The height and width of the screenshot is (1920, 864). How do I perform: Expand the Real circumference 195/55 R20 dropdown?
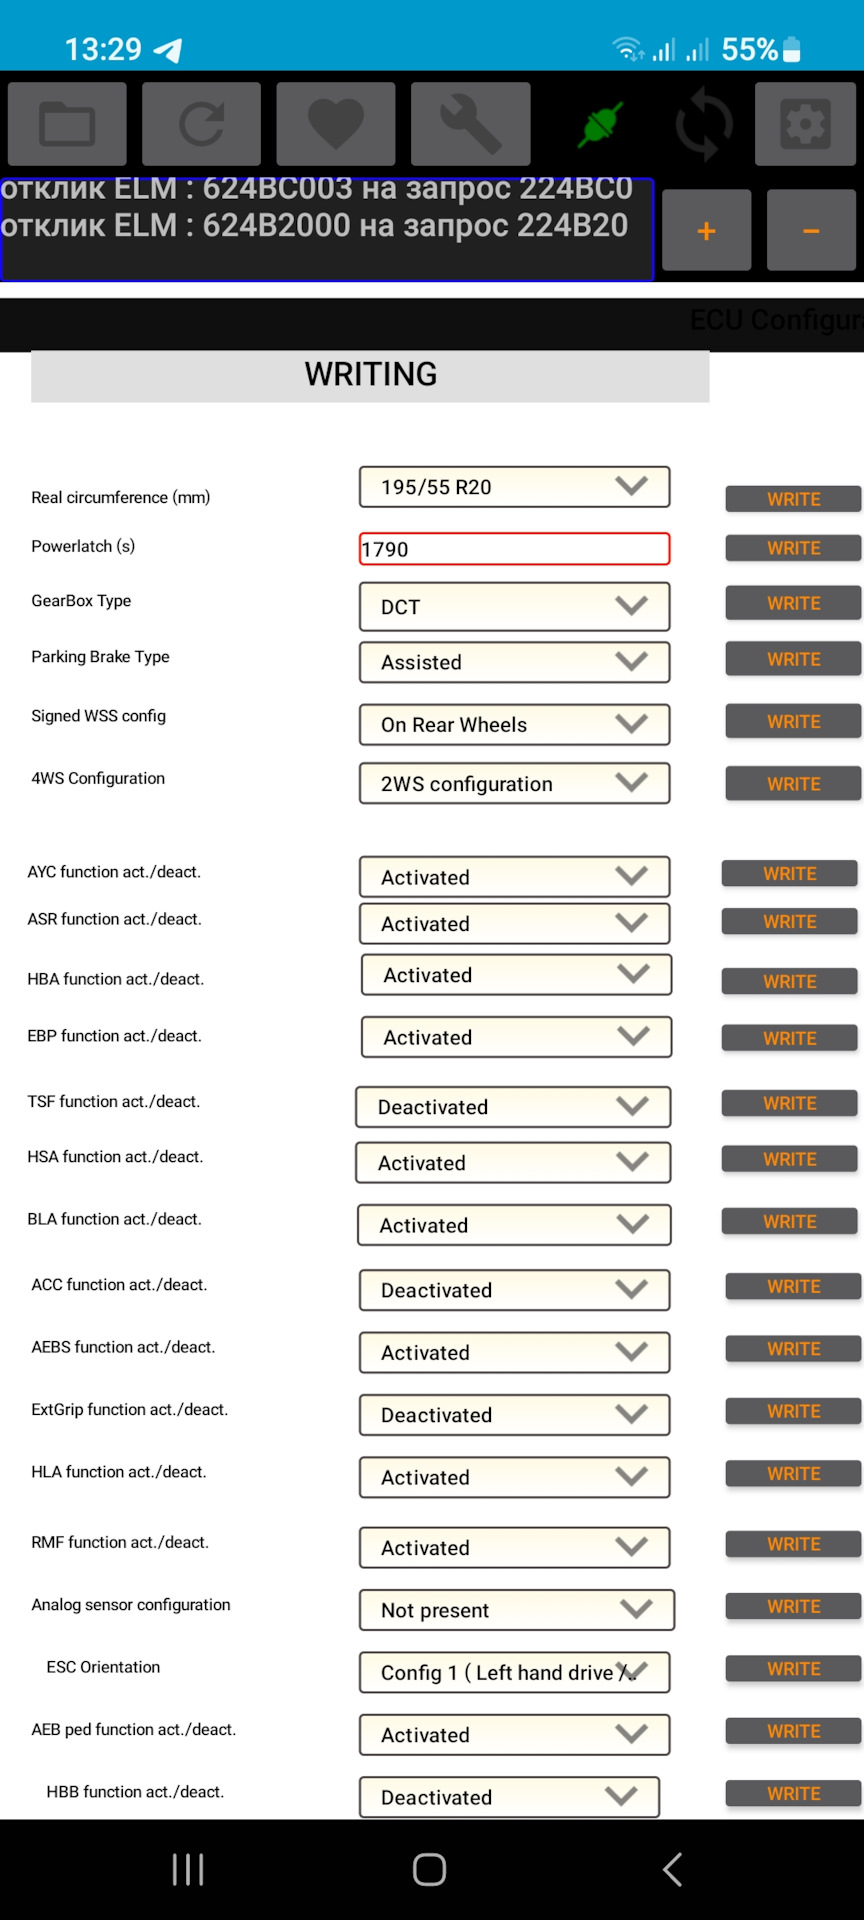514,487
